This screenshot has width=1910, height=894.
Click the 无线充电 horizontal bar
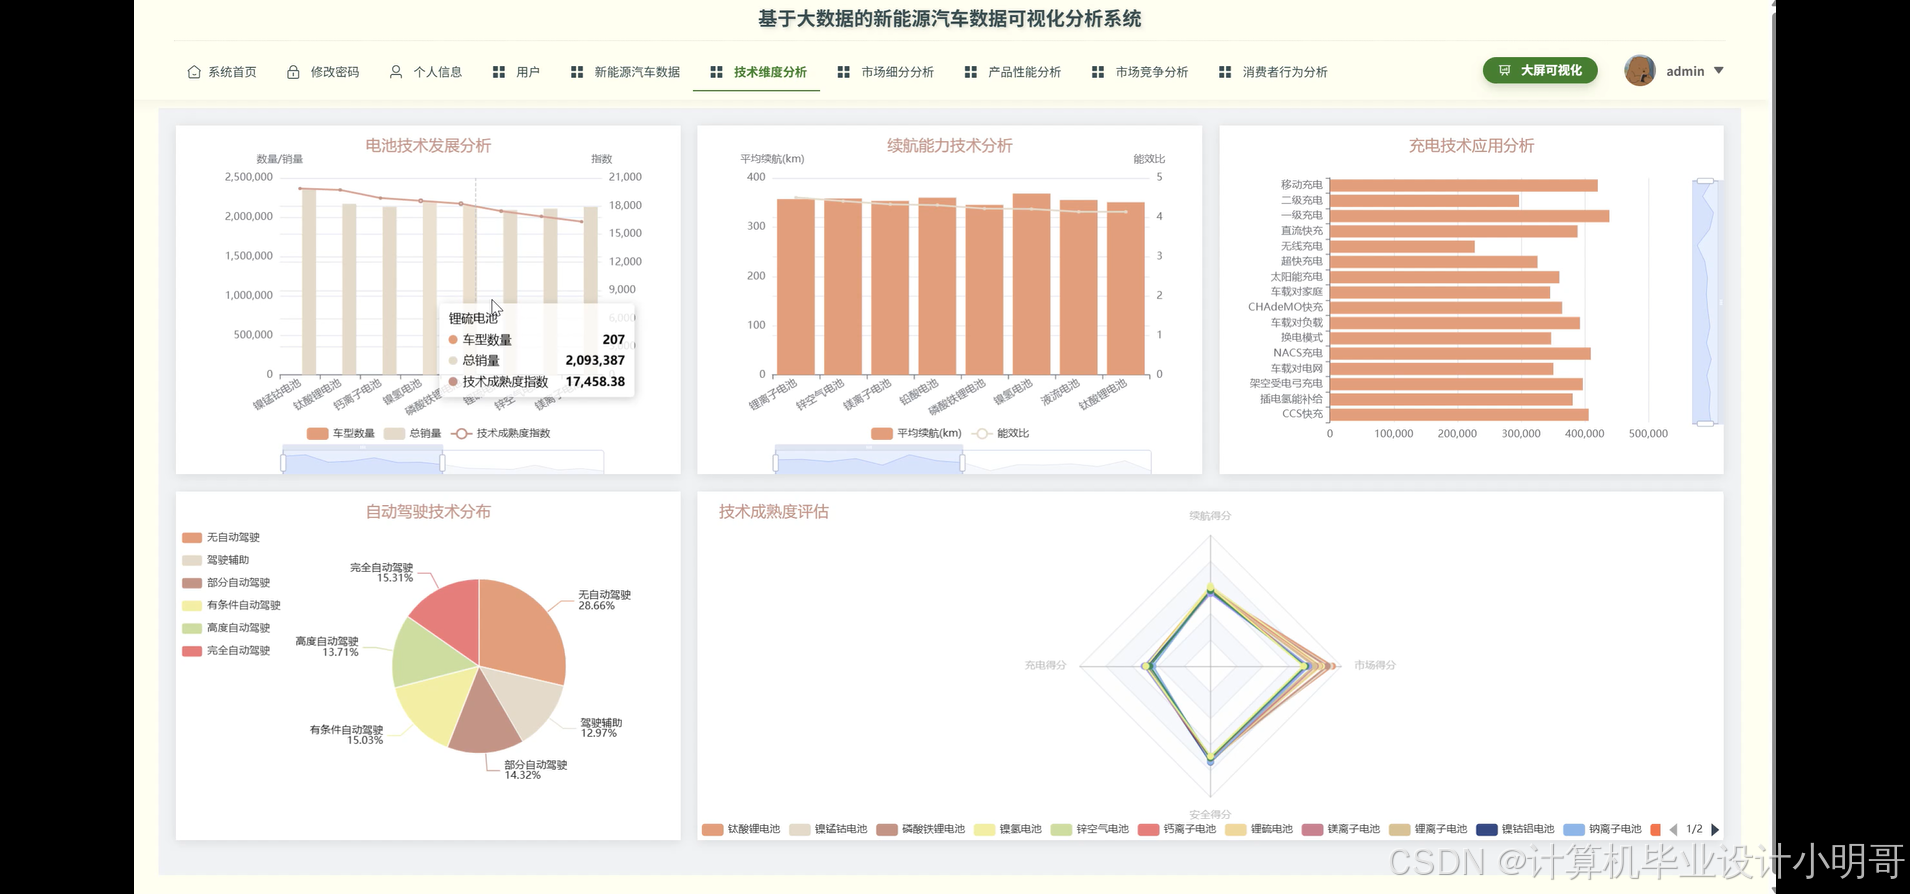pyautogui.click(x=1402, y=246)
